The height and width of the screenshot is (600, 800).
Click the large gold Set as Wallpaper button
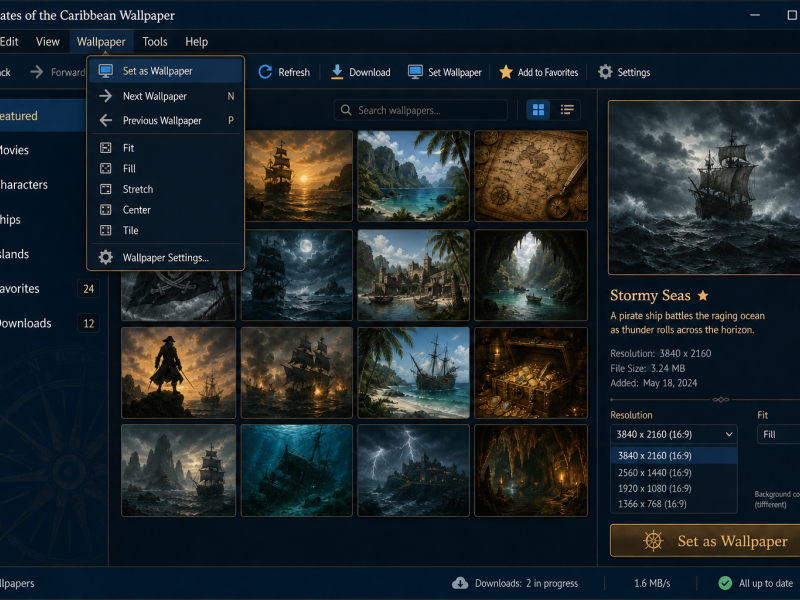pyautogui.click(x=705, y=541)
